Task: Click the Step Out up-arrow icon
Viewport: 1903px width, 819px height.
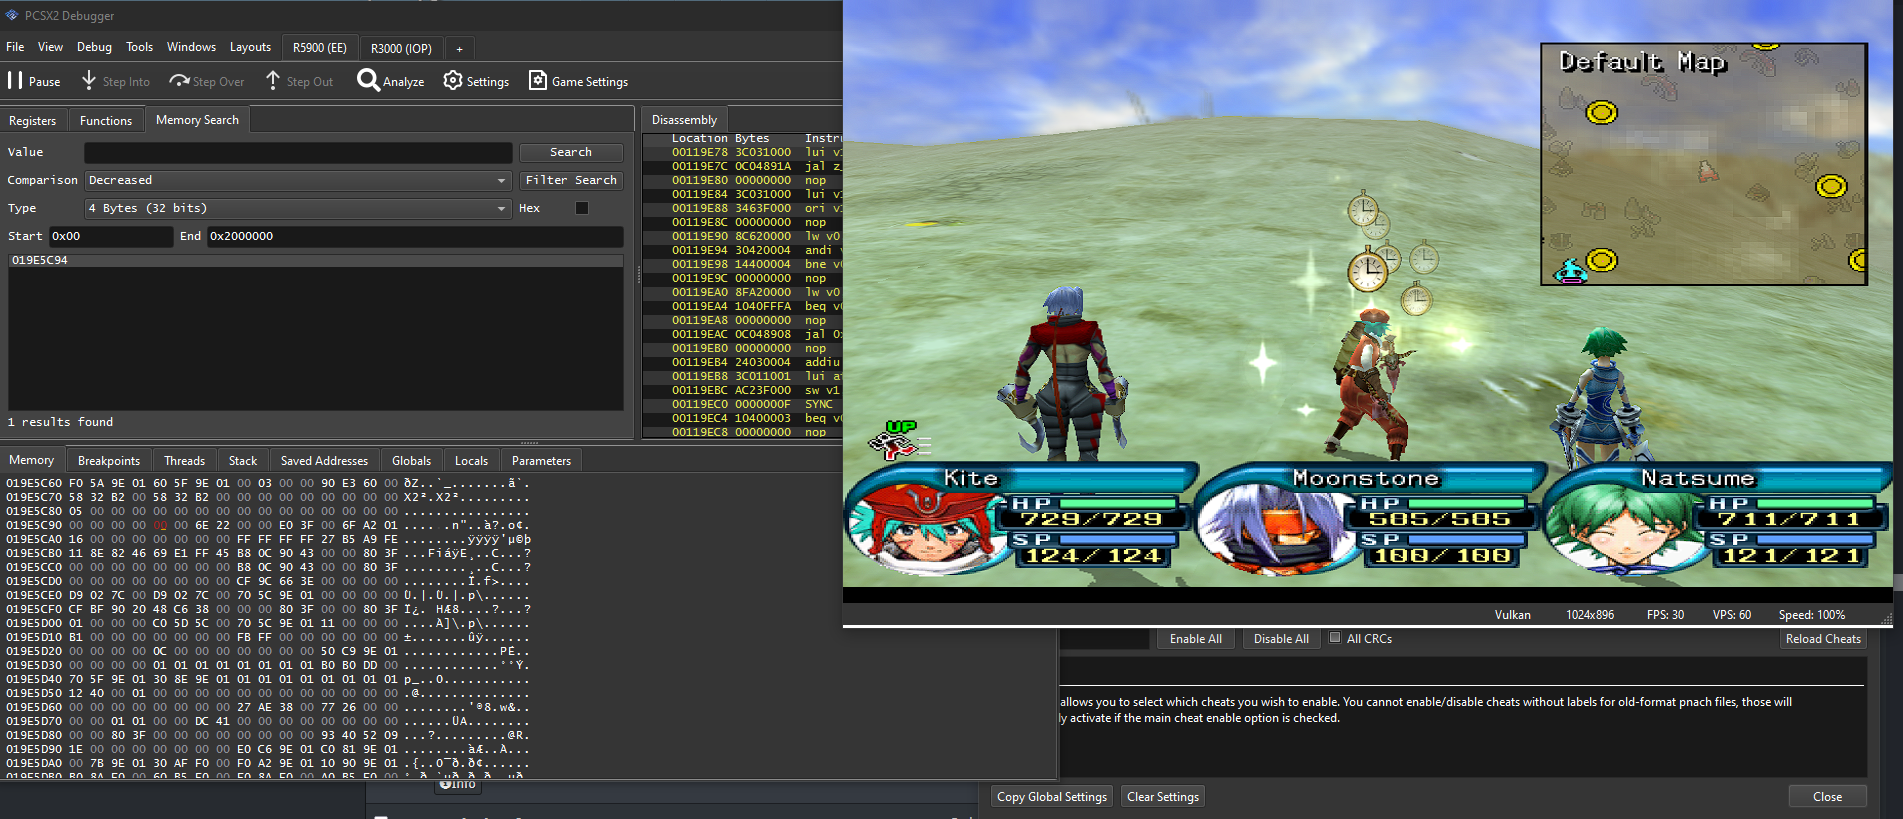Action: (272, 80)
